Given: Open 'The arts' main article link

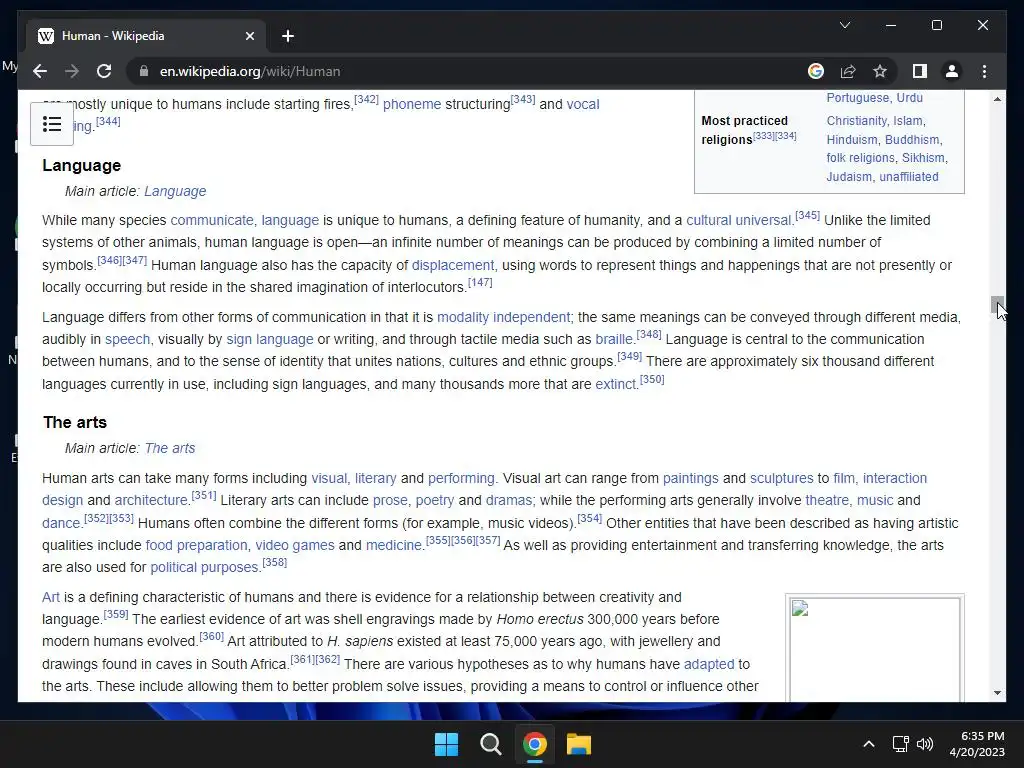Looking at the screenshot, I should (170, 448).
